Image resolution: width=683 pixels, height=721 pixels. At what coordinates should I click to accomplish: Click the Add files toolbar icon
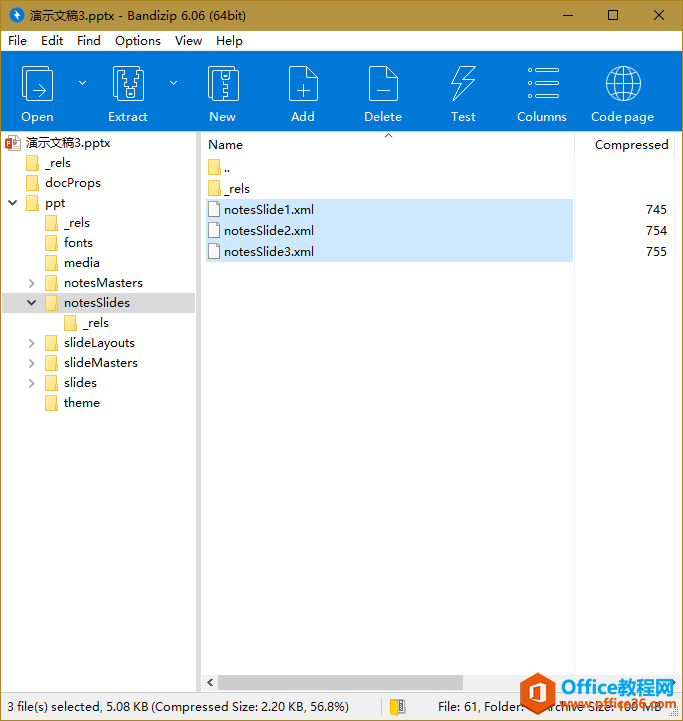(x=303, y=86)
